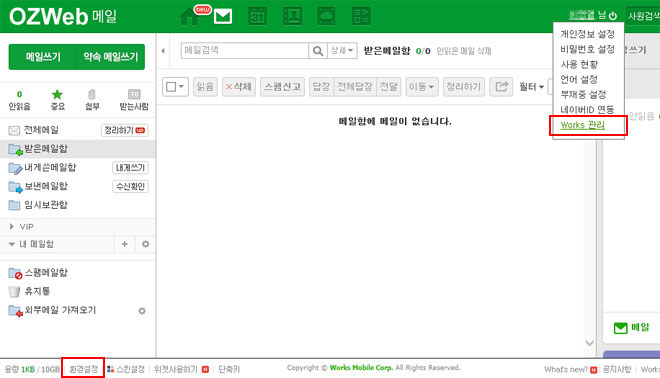Open 외부메일 가져오기
Image resolution: width=660 pixels, height=378 pixels.
(60, 310)
